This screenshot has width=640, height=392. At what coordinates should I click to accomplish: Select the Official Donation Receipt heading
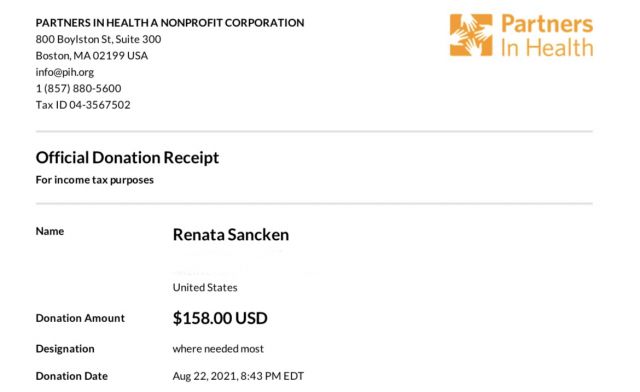127,158
